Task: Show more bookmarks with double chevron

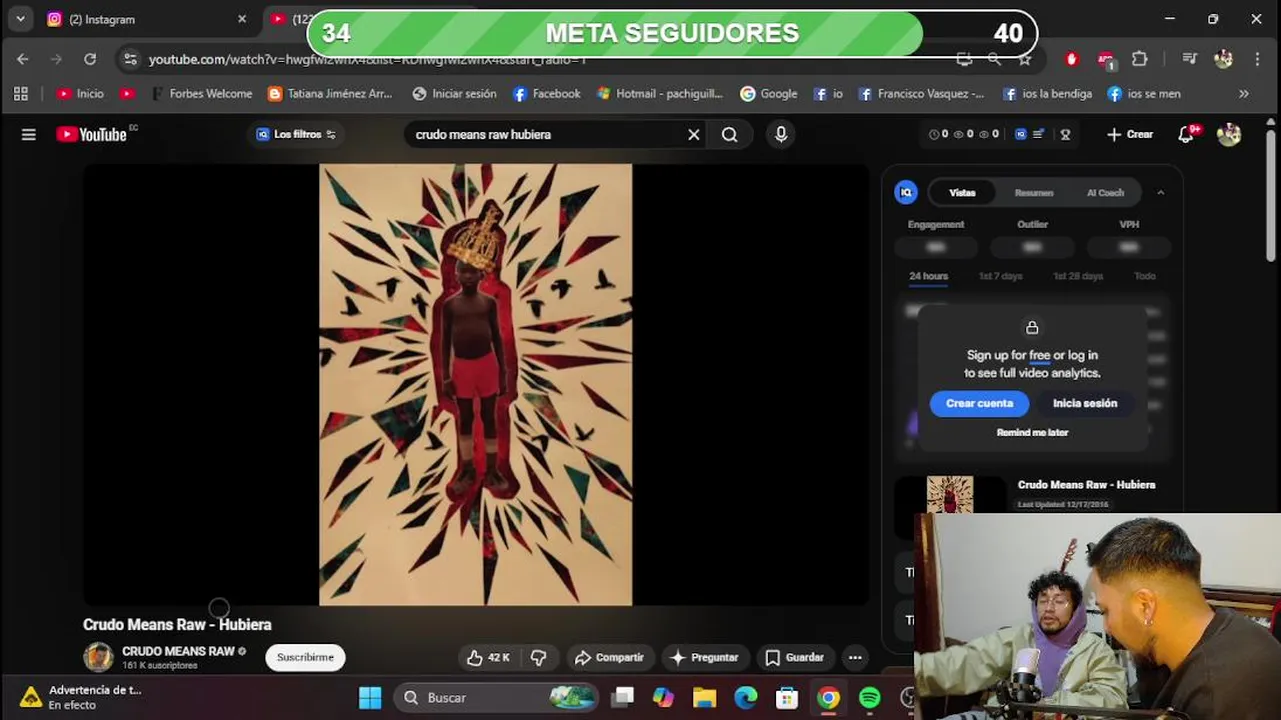Action: [1244, 93]
